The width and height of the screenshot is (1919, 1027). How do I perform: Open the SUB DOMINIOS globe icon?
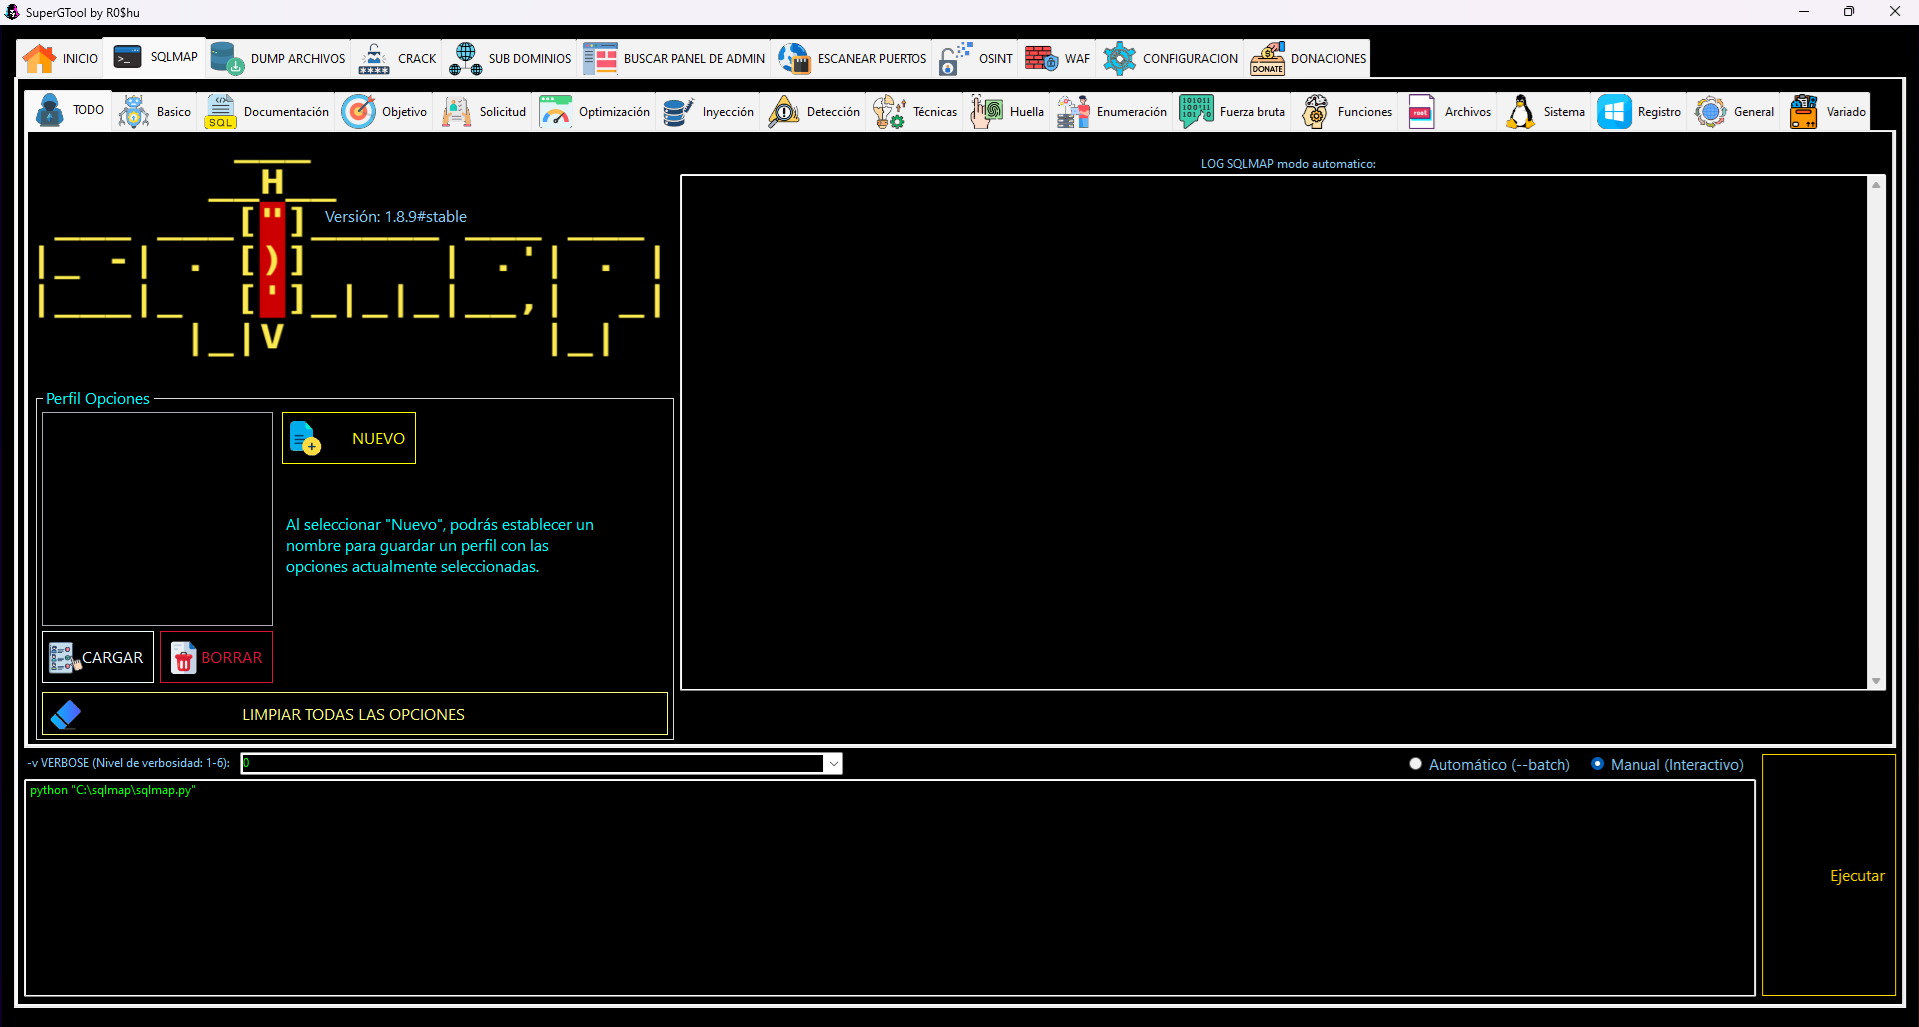[465, 59]
